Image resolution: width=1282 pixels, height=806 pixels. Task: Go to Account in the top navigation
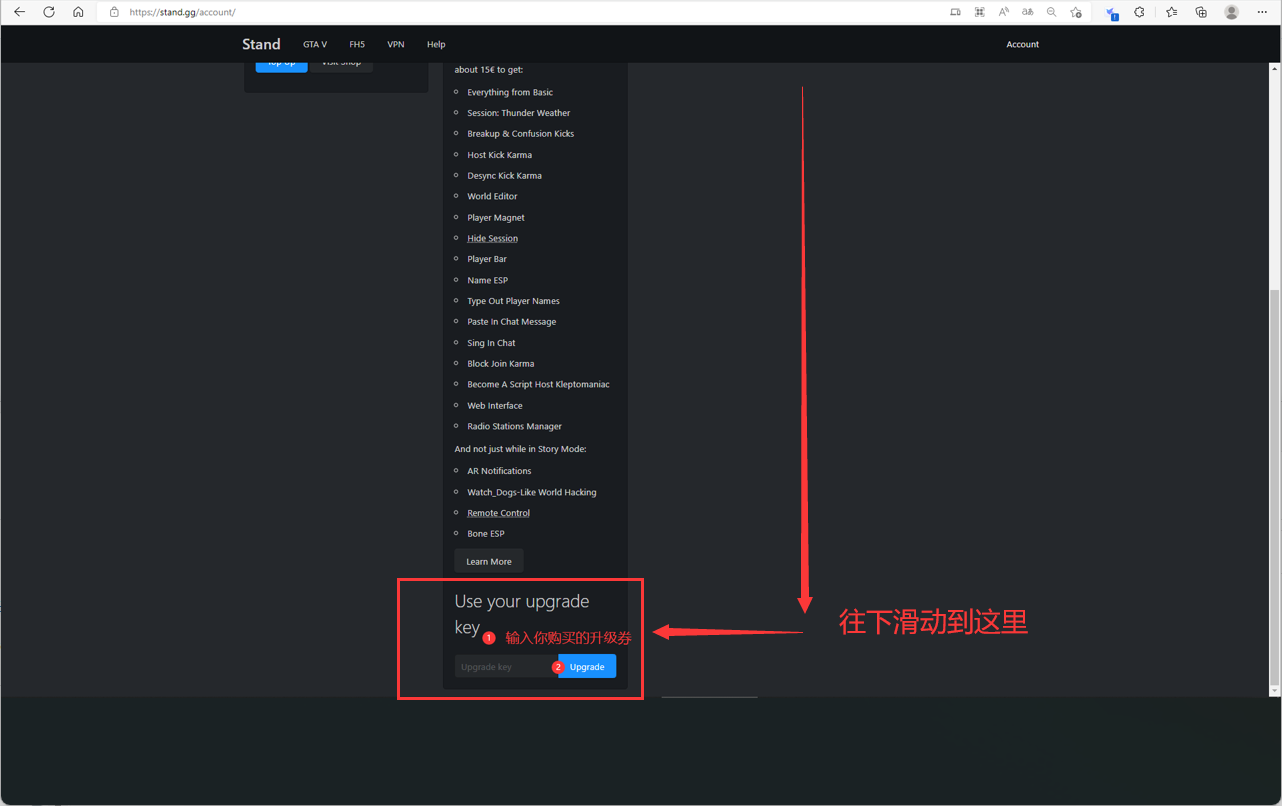(1022, 44)
